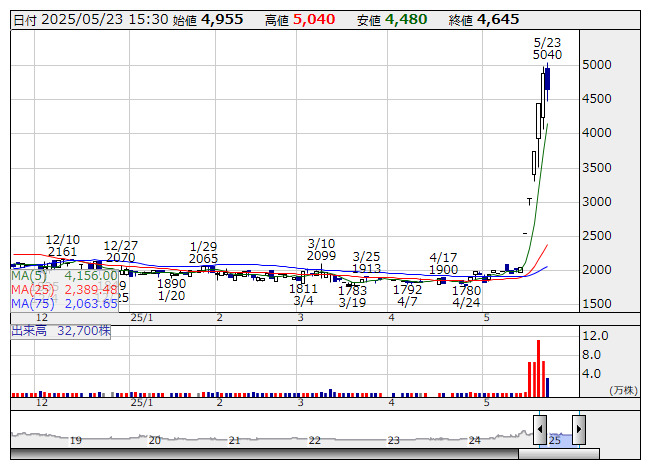Click the tallest red volume bar
The height and width of the screenshot is (470, 653).
538,368
